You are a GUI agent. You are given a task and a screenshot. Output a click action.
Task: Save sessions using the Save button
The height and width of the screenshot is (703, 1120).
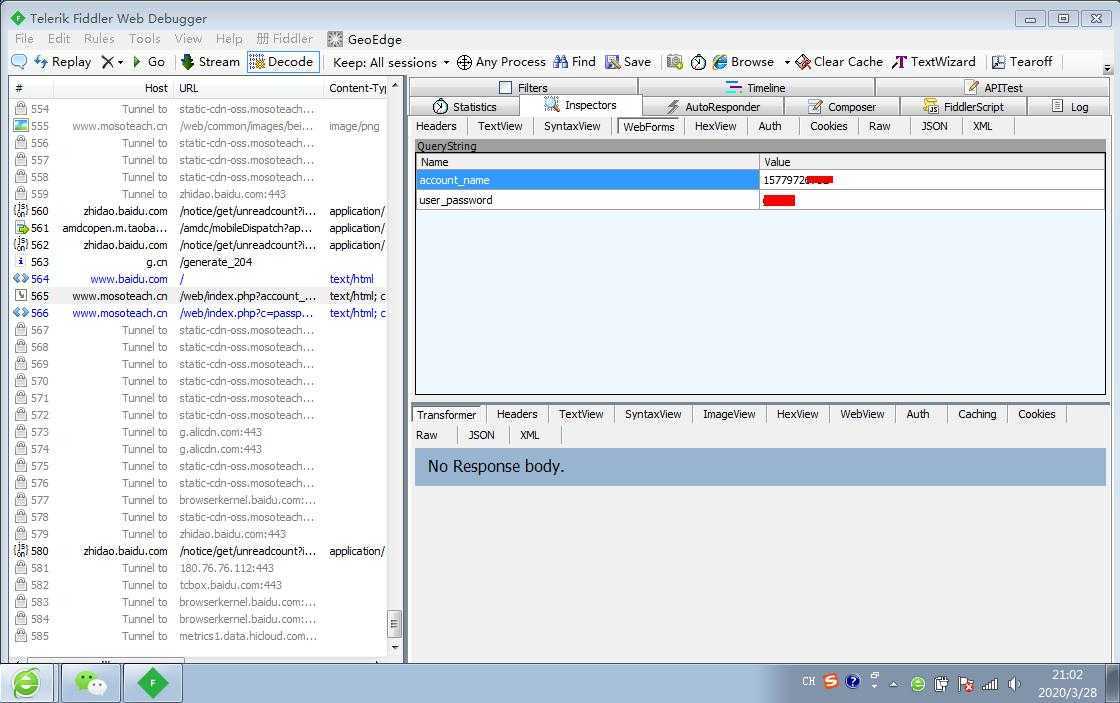point(628,62)
